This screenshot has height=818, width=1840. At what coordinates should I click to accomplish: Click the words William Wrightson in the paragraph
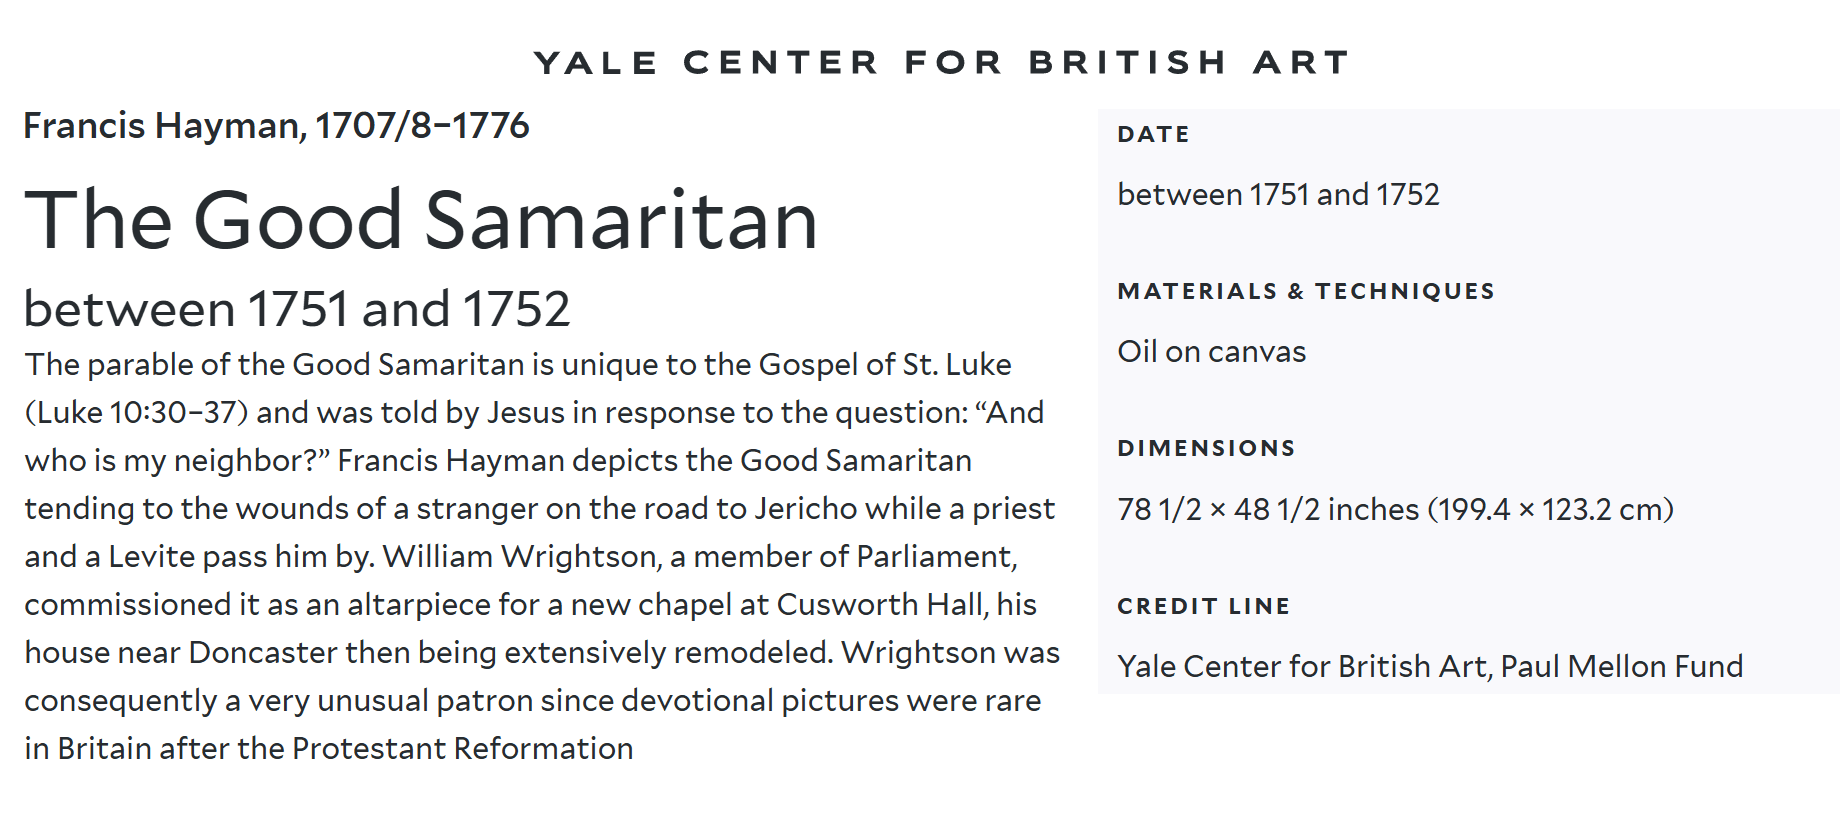coord(520,557)
